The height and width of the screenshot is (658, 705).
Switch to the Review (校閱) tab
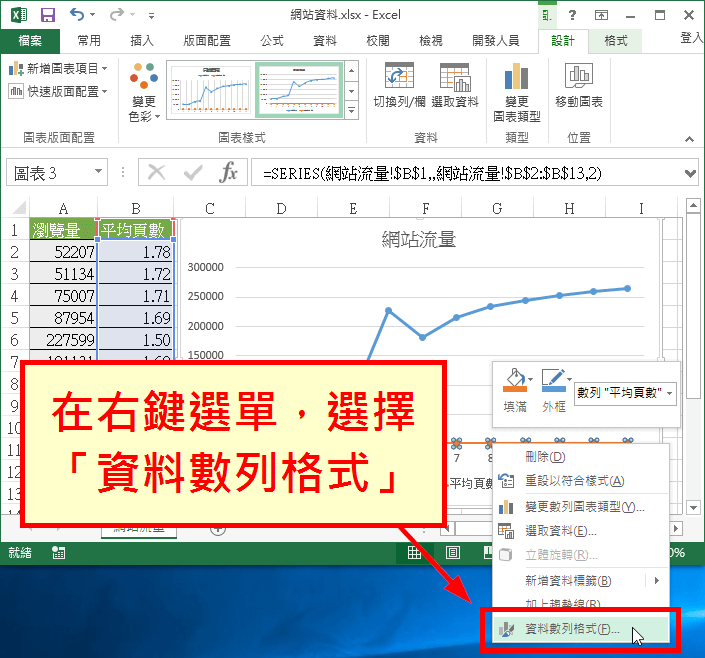click(378, 41)
